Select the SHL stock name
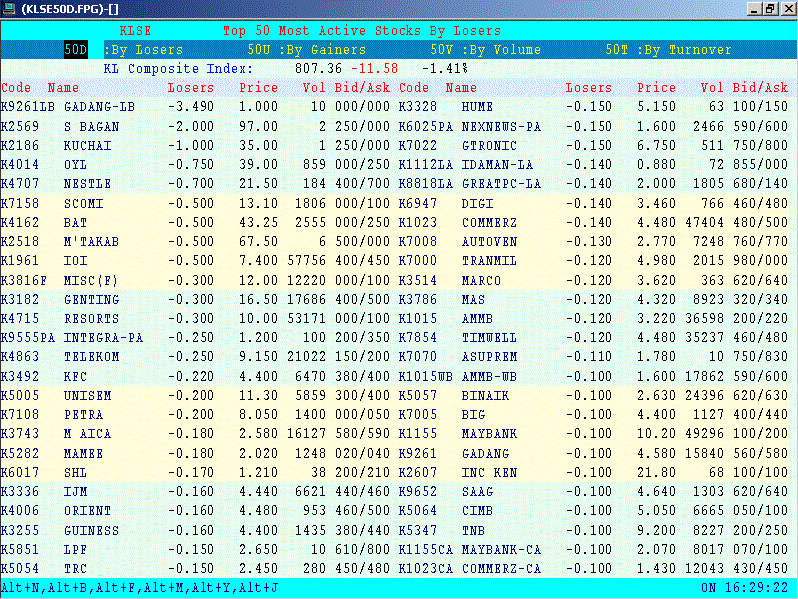This screenshot has height=599, width=798. (75, 473)
